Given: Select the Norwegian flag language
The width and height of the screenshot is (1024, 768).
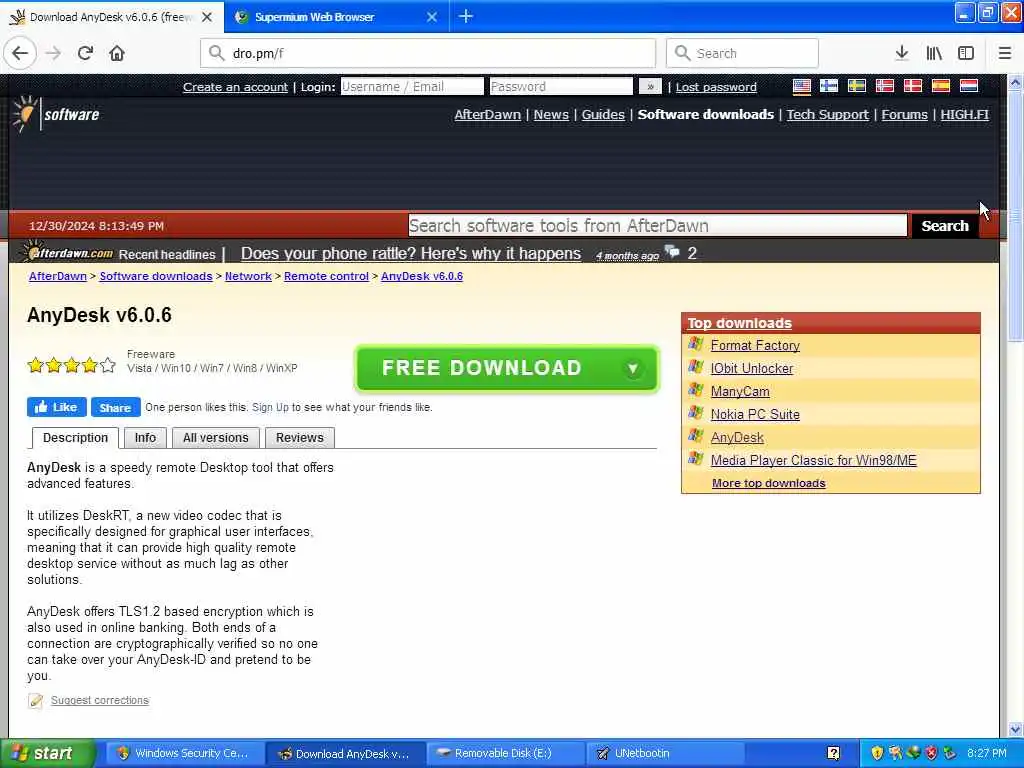Looking at the screenshot, I should point(884,86).
